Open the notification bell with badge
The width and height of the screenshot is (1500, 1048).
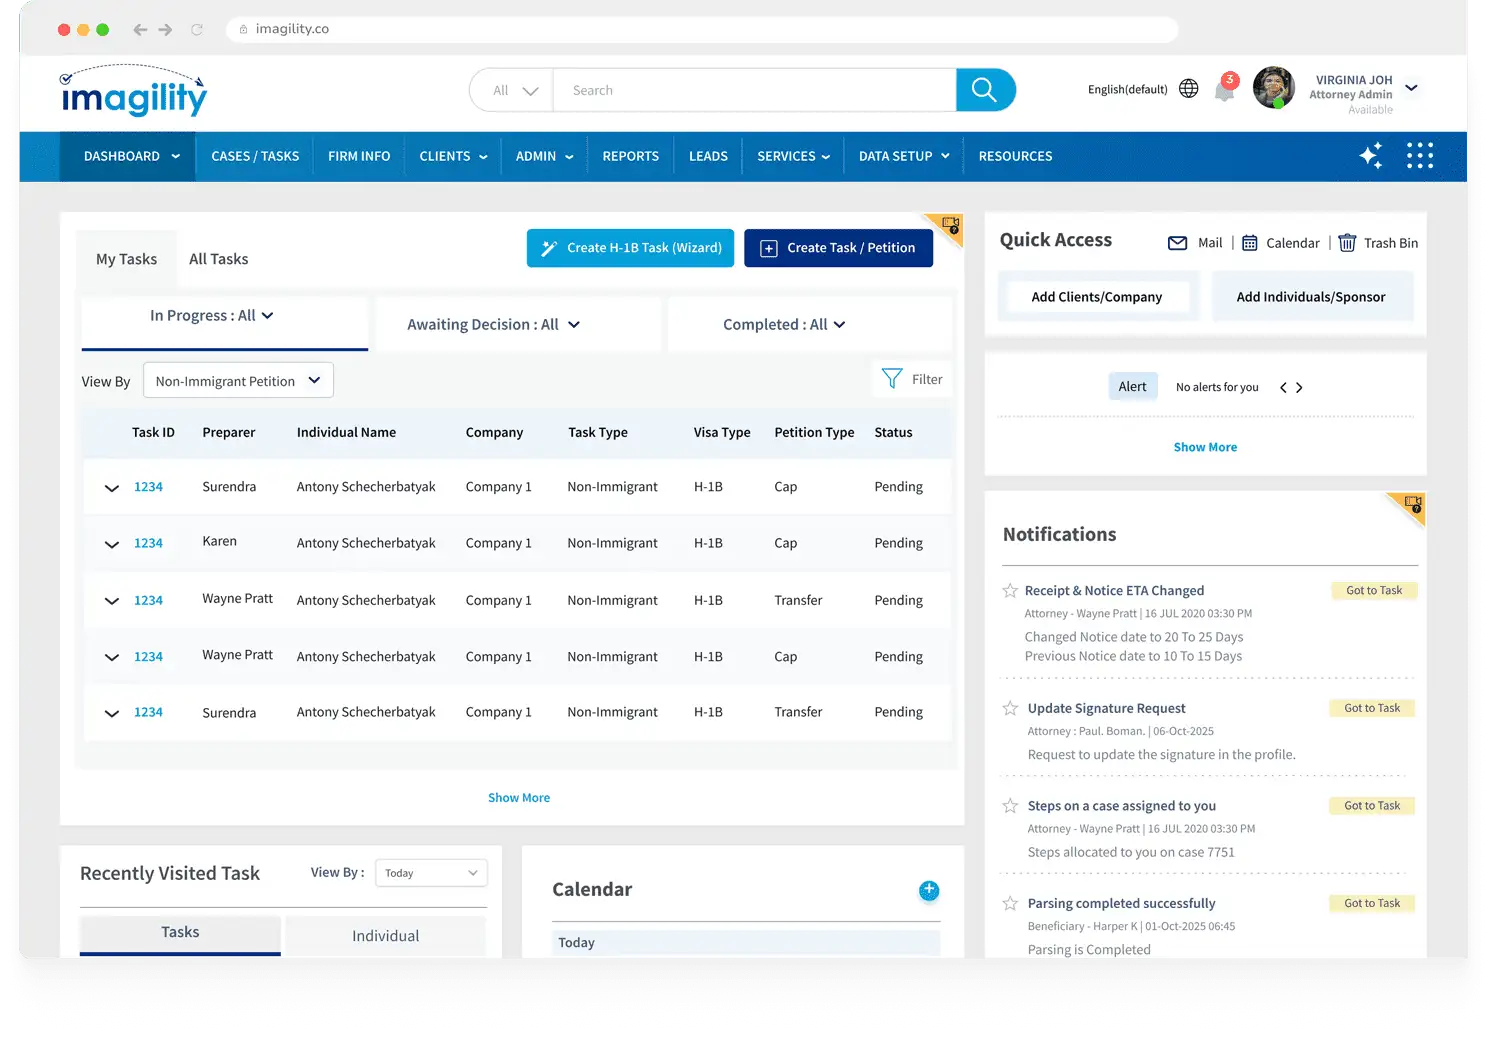(1224, 90)
